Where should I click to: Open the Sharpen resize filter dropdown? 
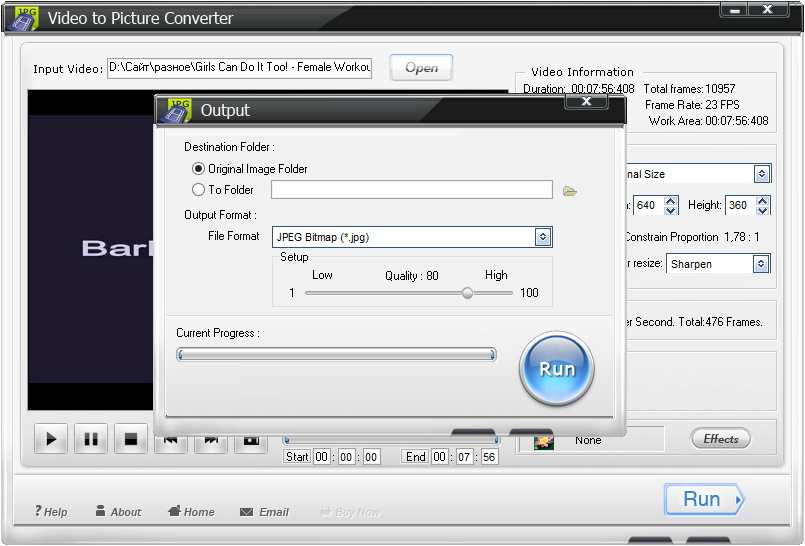(761, 264)
